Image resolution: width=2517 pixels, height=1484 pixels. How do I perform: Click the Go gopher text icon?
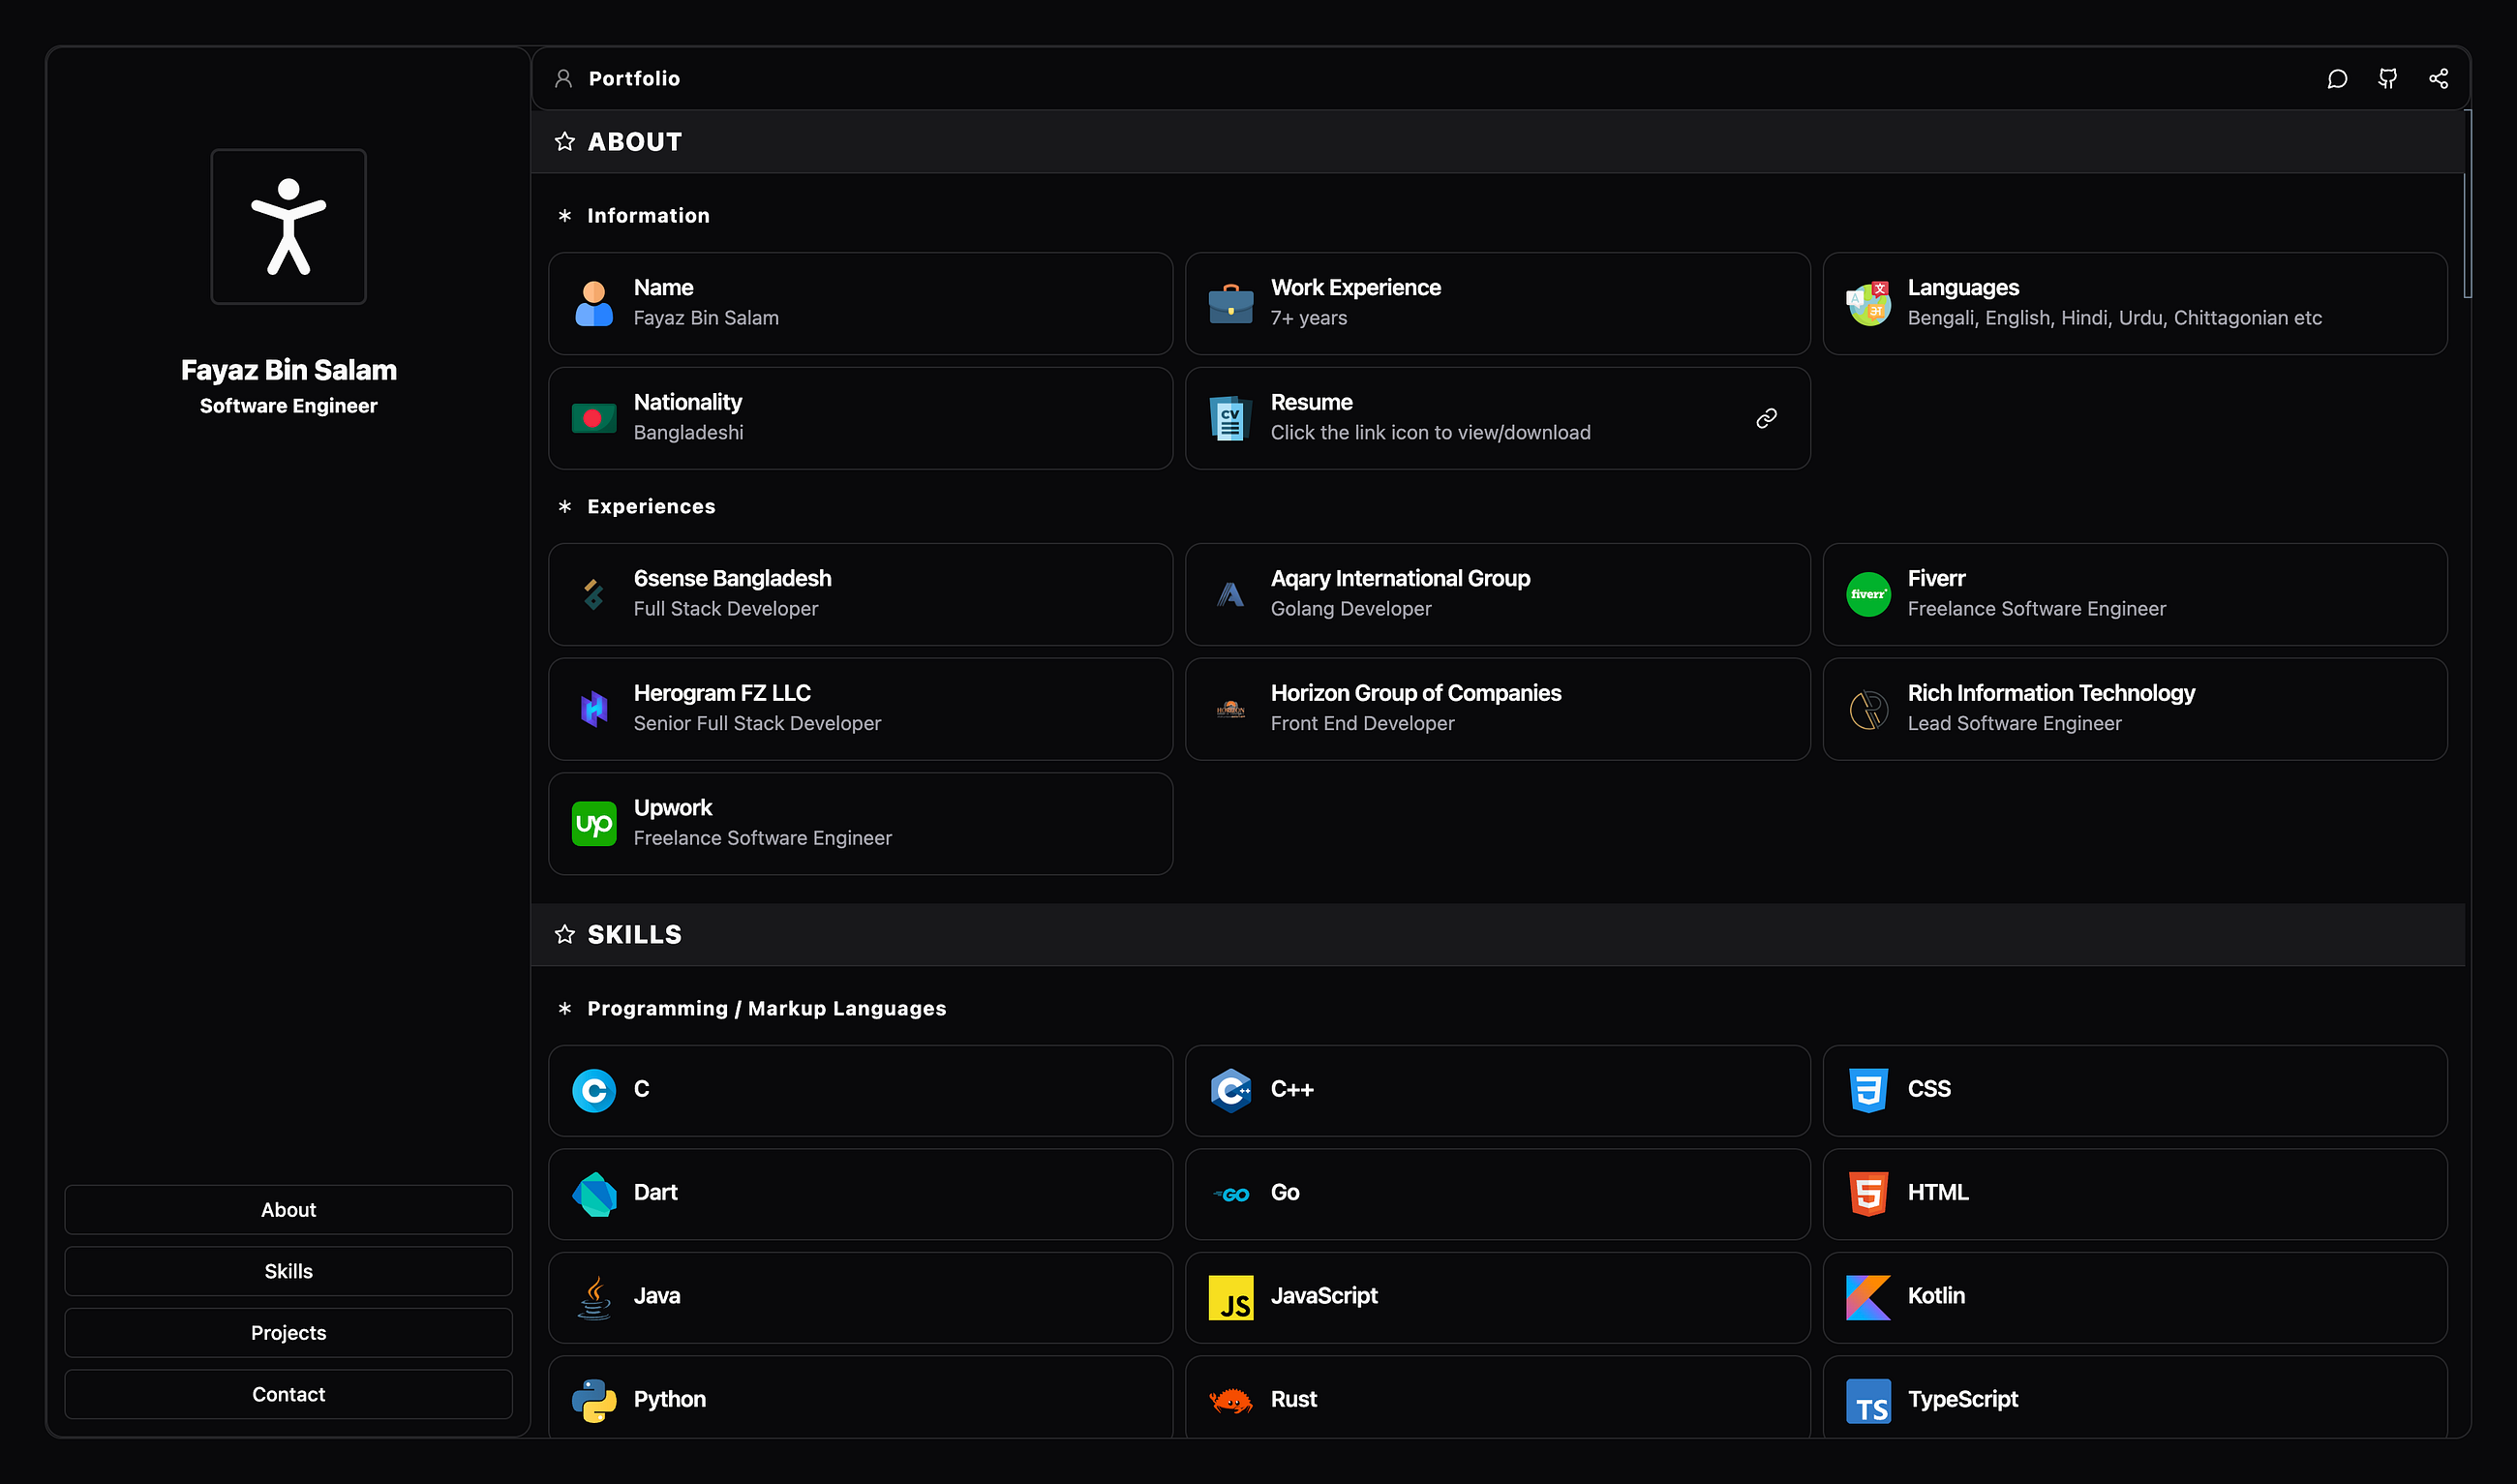1231,1194
